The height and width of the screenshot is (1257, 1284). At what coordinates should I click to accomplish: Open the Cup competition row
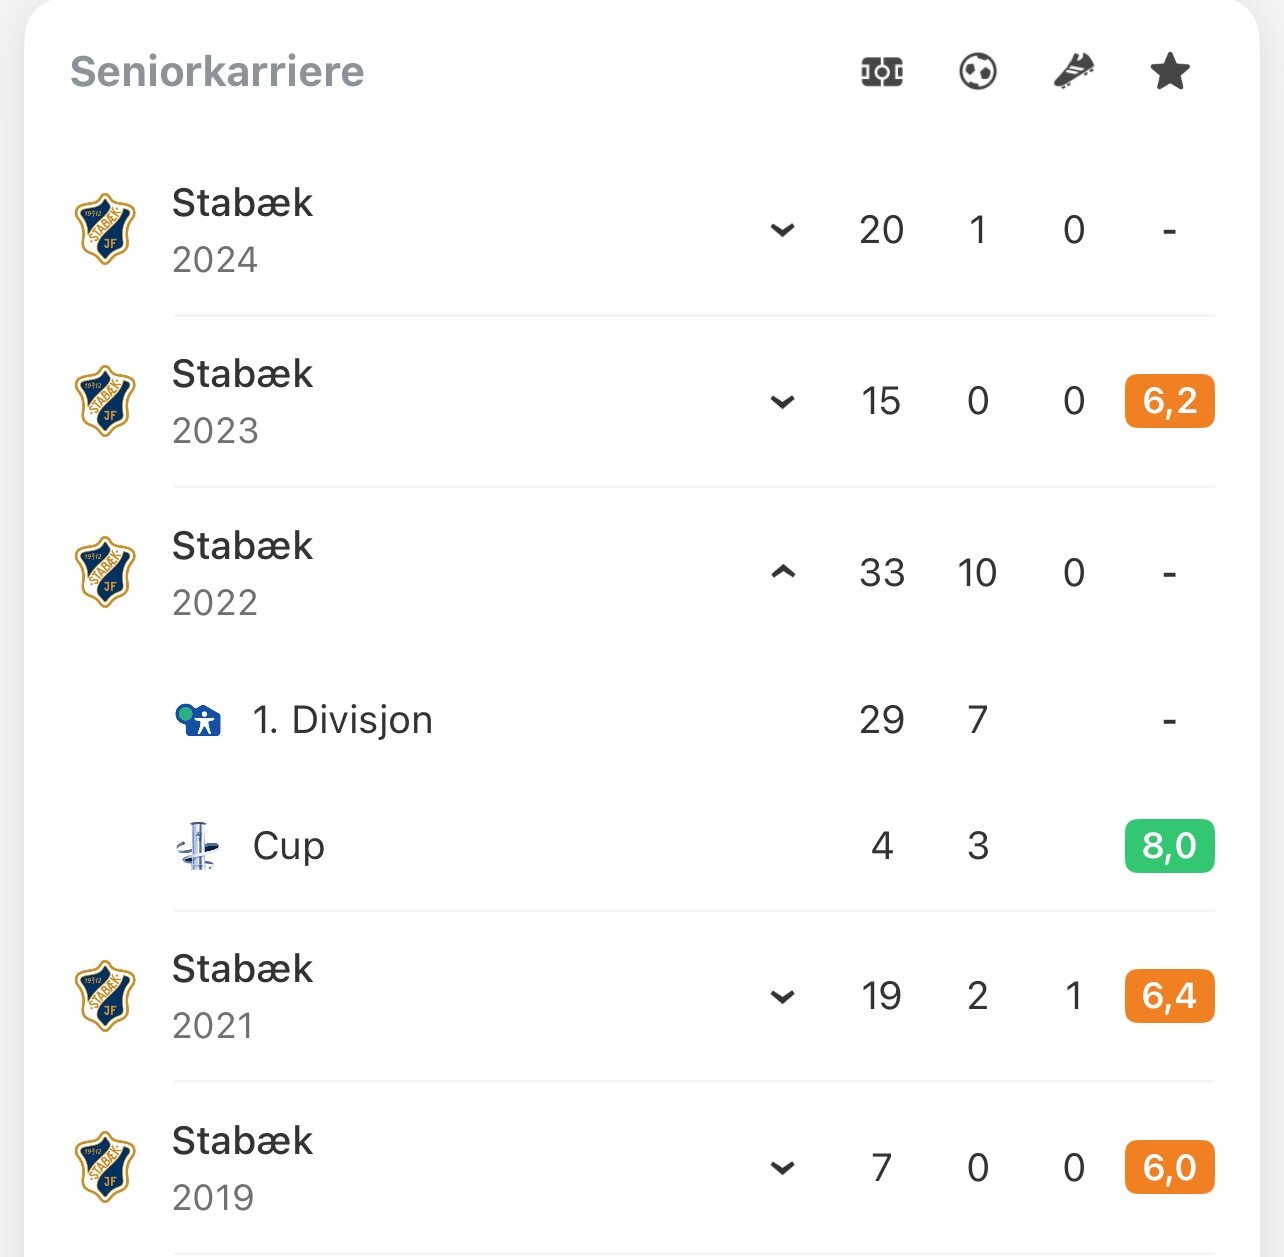(x=694, y=846)
